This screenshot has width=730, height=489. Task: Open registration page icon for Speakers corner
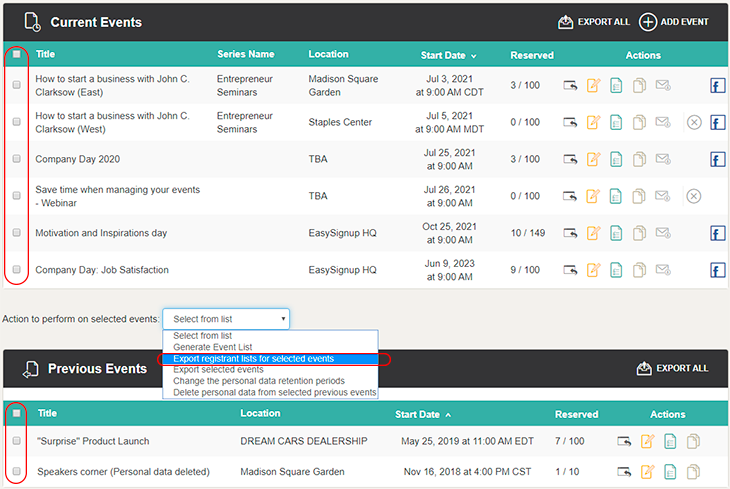coord(624,472)
